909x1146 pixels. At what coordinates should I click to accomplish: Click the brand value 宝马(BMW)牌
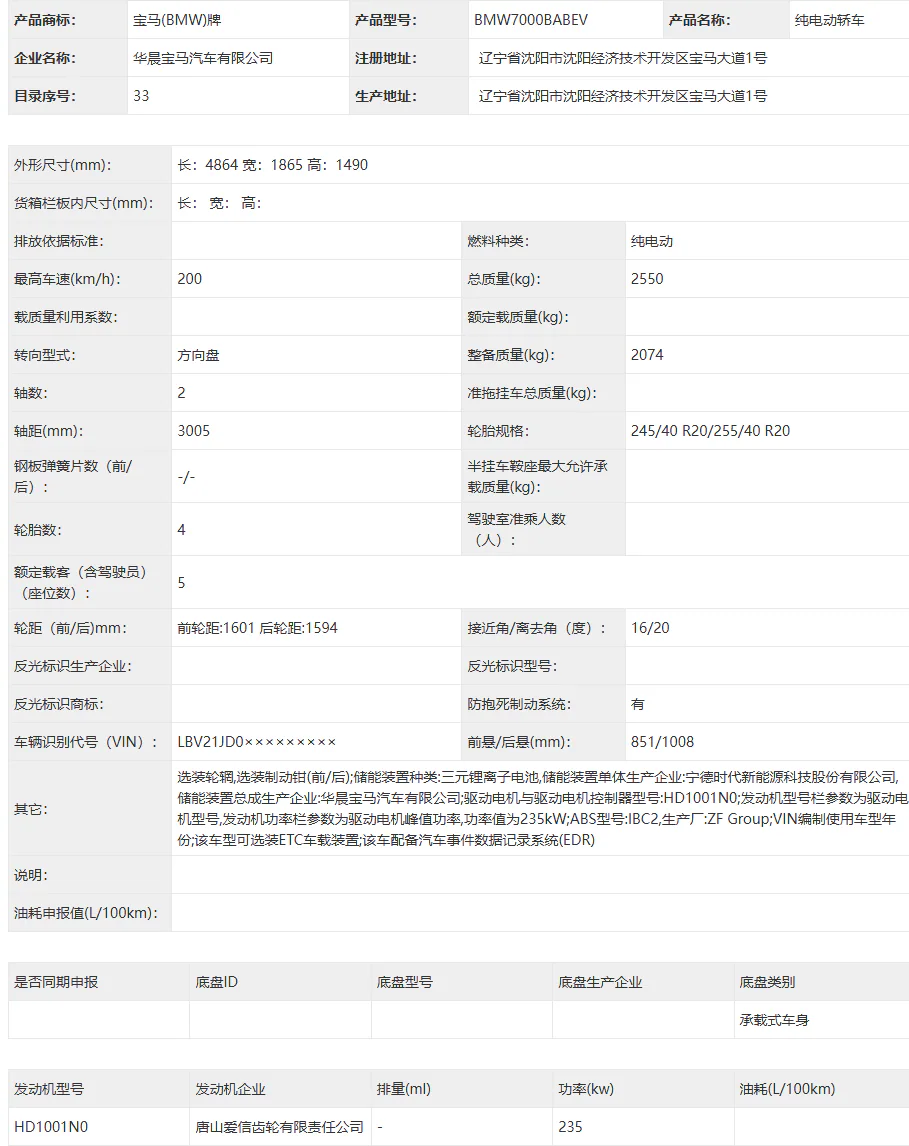[x=177, y=20]
